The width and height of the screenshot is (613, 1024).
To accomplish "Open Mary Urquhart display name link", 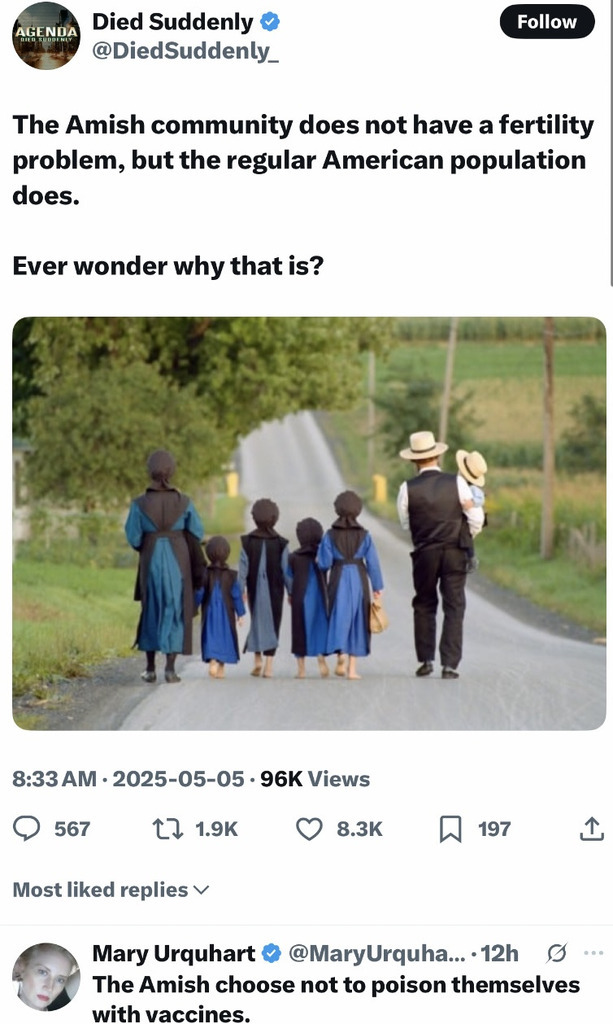I will (174, 953).
